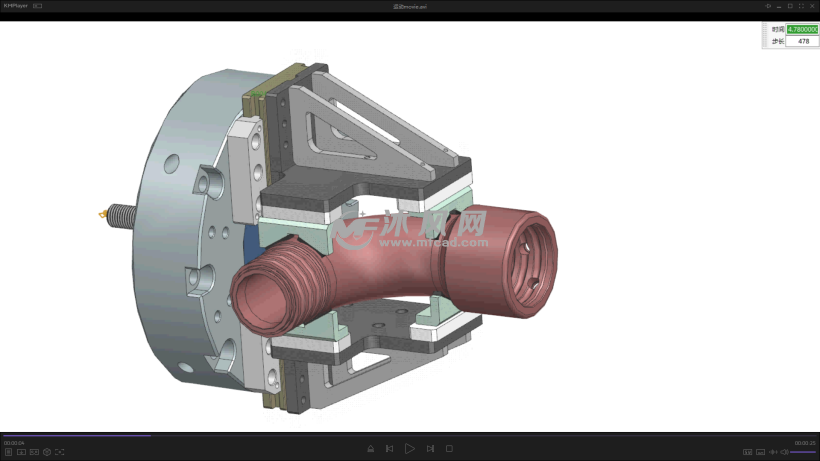The height and width of the screenshot is (461, 820).
Task: Click the first subtitle box icon at bottom-right
Action: coord(748,452)
